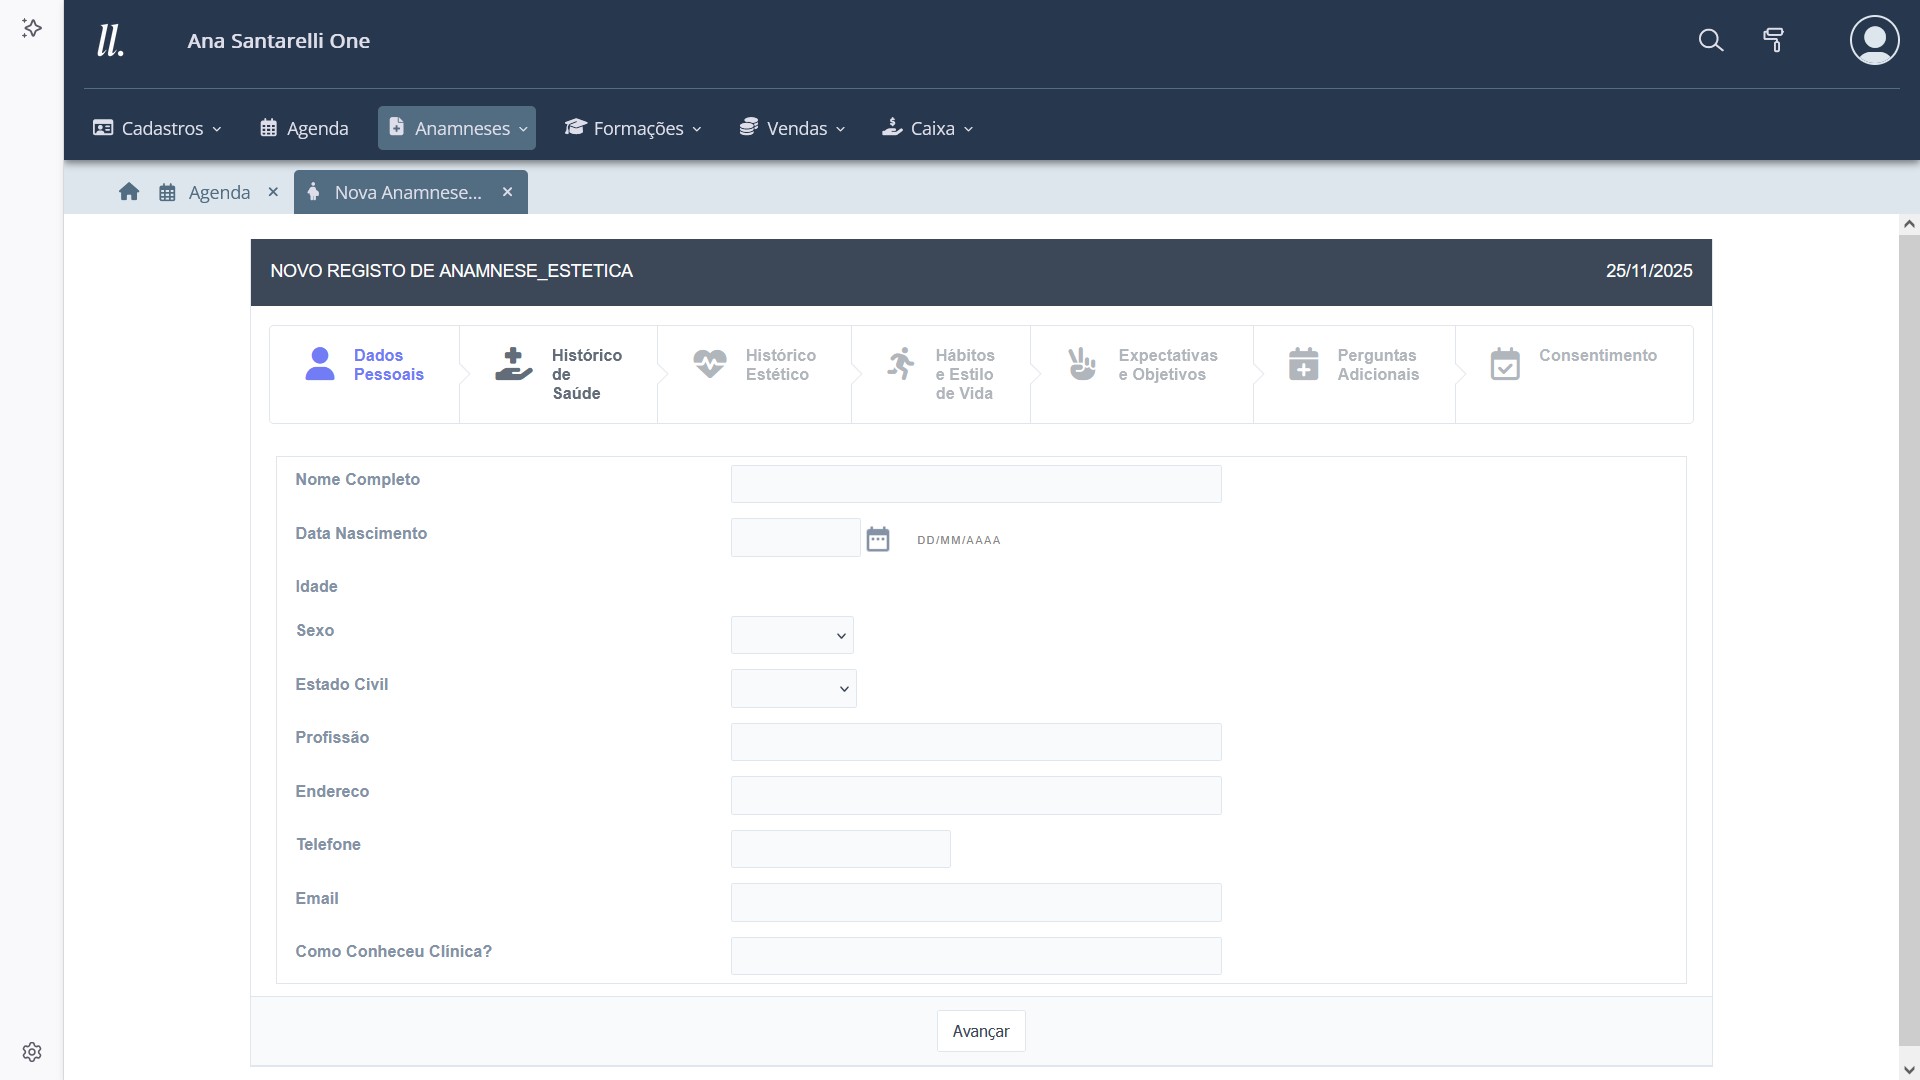
Task: Click the settings gear icon bottom-left
Action: coord(32,1052)
